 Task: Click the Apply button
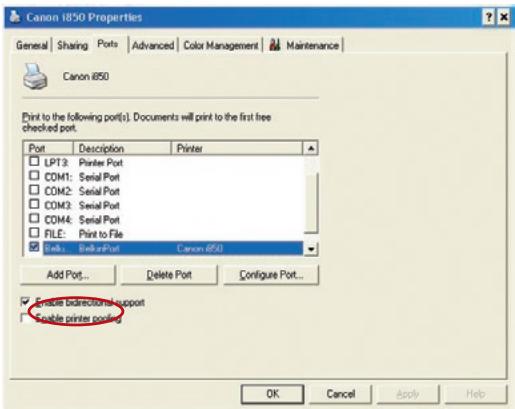pyautogui.click(x=408, y=394)
